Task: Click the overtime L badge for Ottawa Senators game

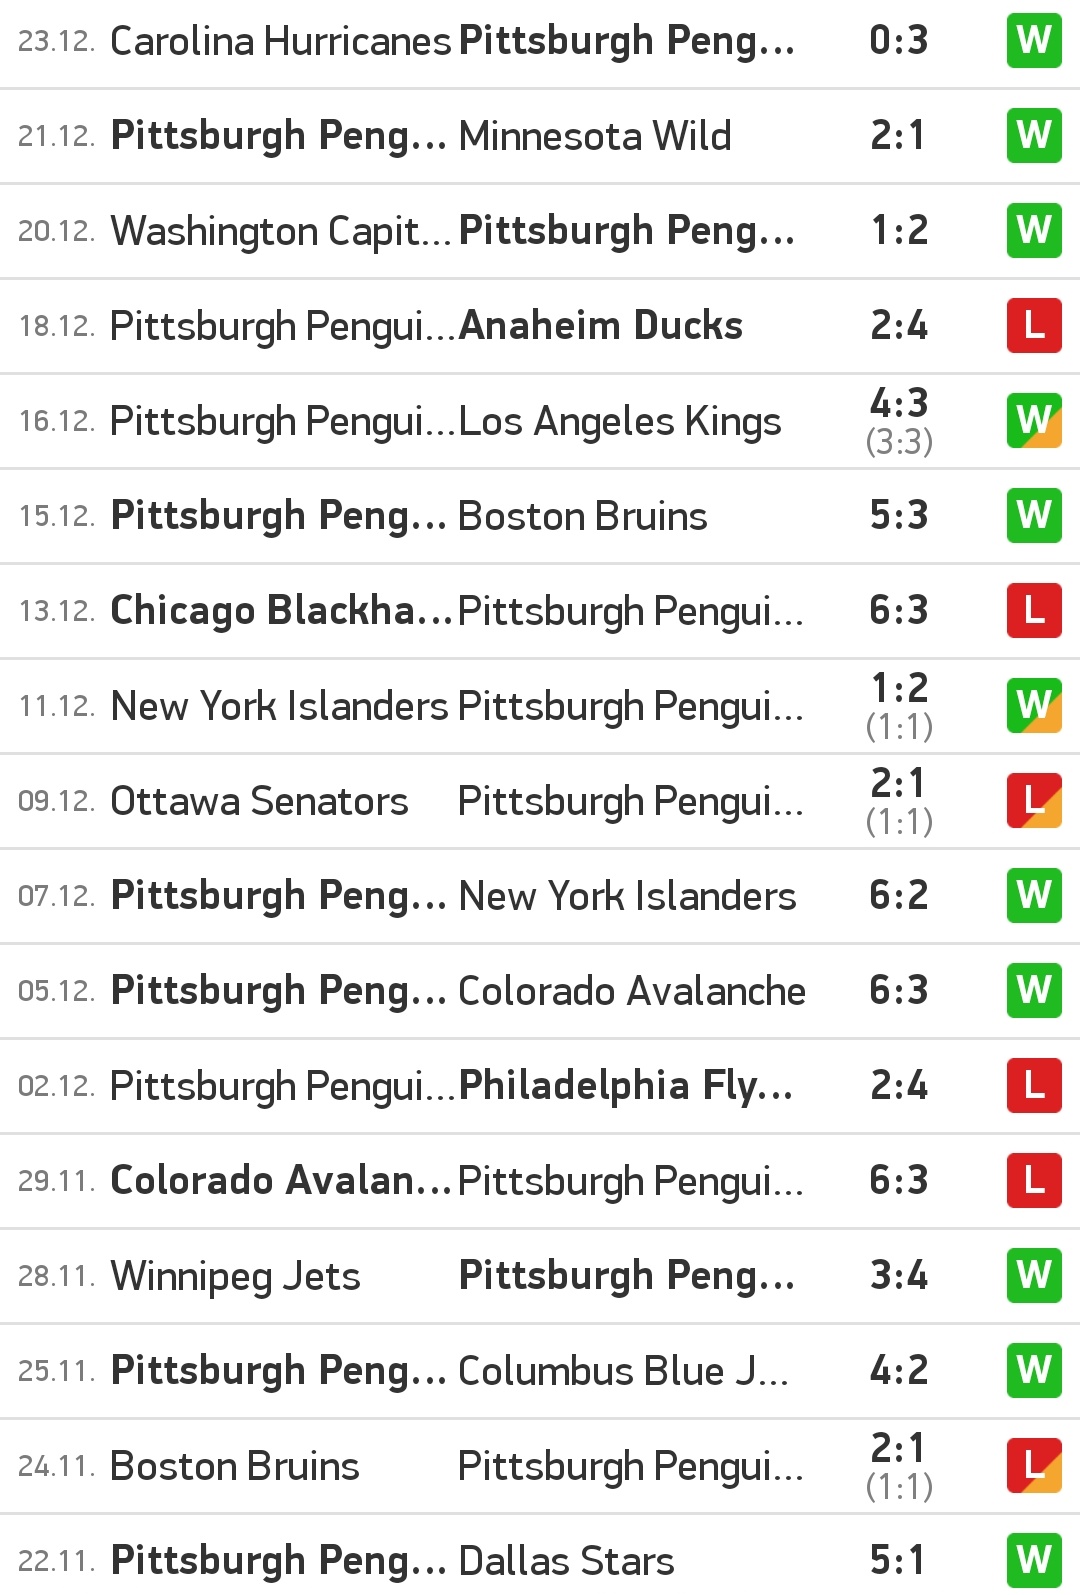Action: 1033,801
